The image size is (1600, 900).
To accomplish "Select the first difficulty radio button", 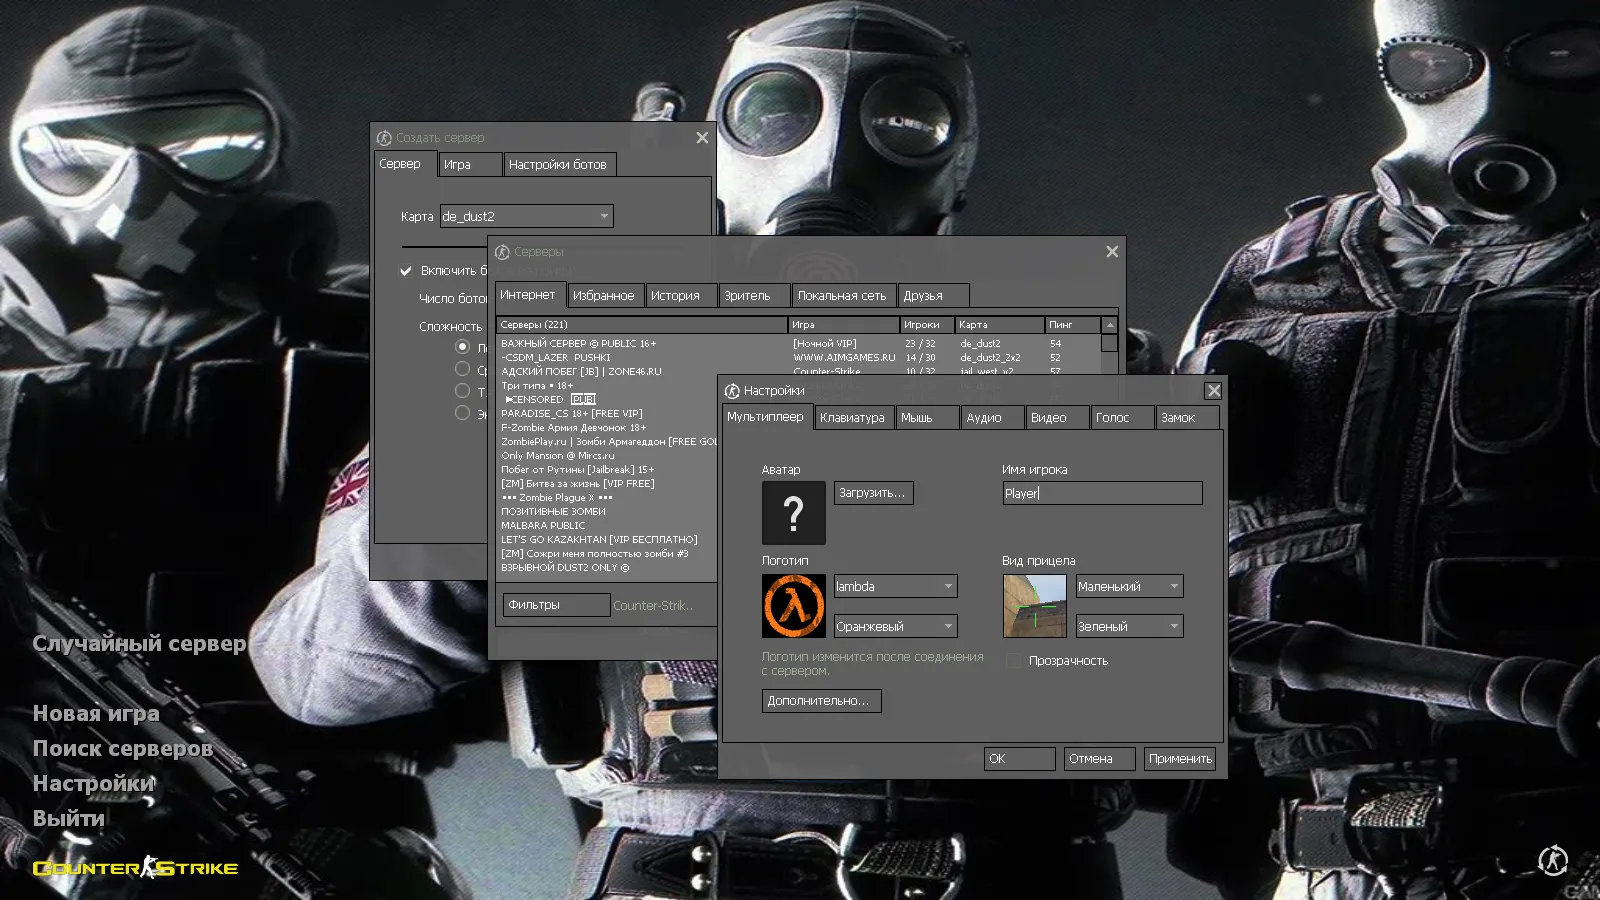I will pyautogui.click(x=462, y=347).
